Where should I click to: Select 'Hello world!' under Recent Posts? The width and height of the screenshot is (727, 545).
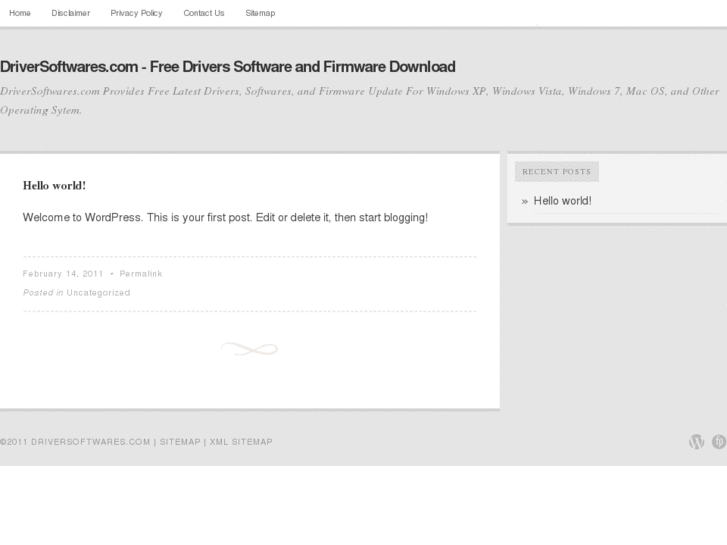562,201
